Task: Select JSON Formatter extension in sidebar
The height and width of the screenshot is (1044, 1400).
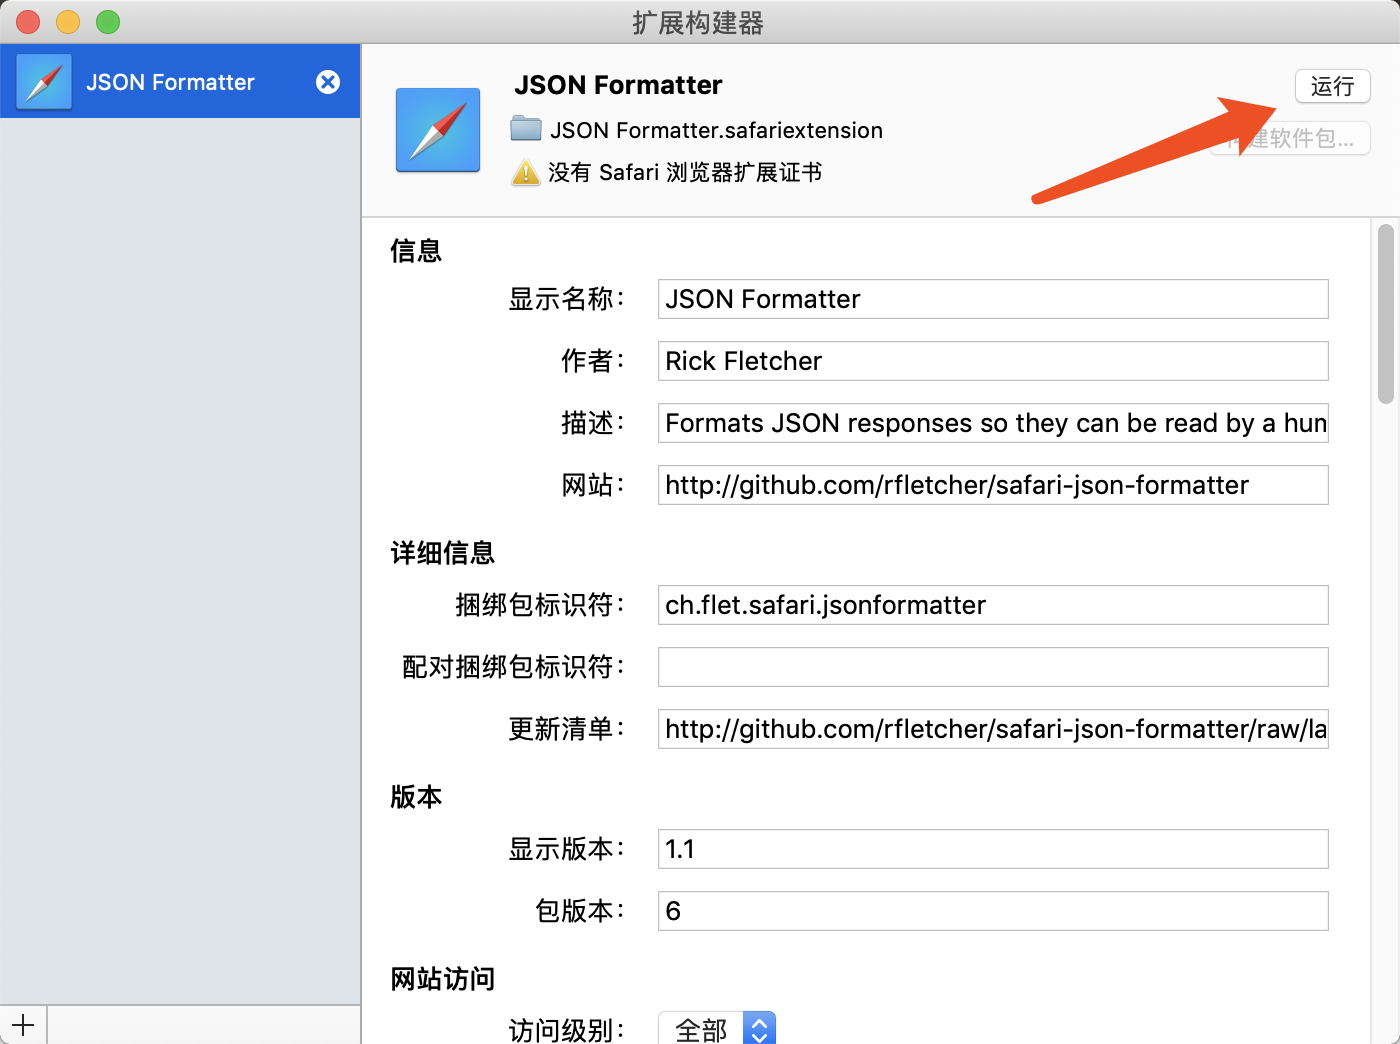Action: click(x=180, y=81)
